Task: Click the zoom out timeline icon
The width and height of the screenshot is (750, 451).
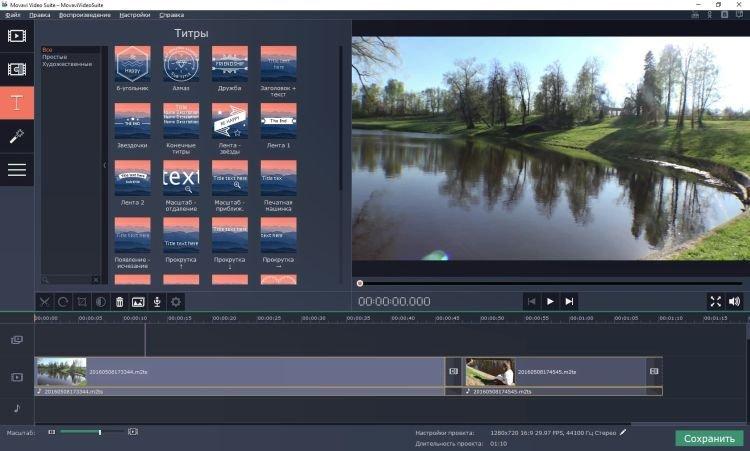Action: [x=52, y=432]
